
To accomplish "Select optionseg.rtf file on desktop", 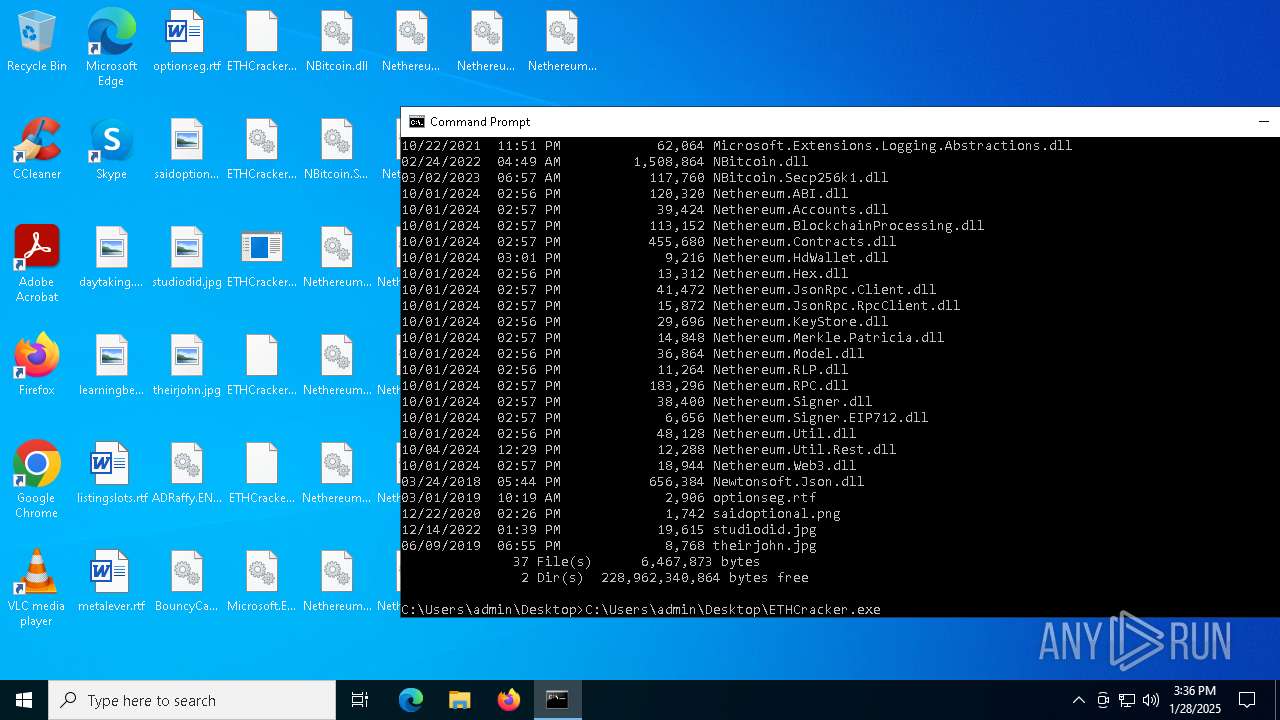I will [187, 42].
